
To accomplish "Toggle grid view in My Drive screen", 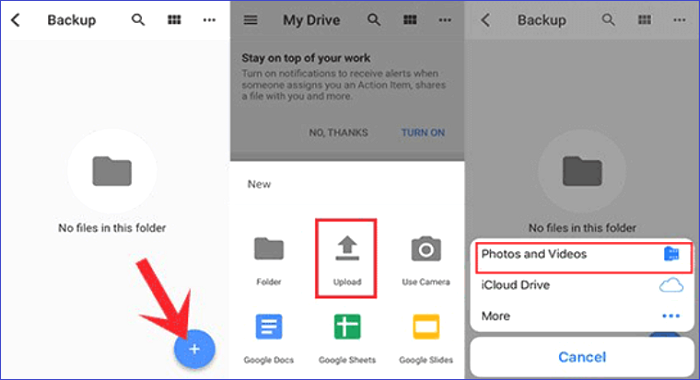I will (x=410, y=20).
